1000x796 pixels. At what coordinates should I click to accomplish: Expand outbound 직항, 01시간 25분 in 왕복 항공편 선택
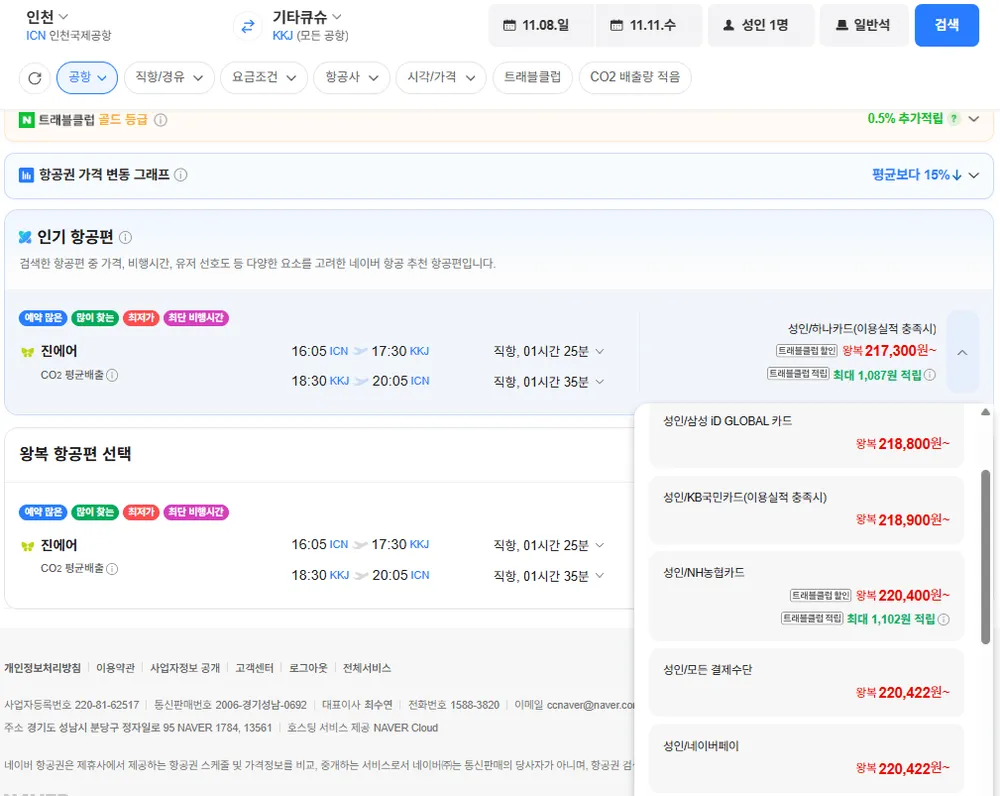(599, 545)
